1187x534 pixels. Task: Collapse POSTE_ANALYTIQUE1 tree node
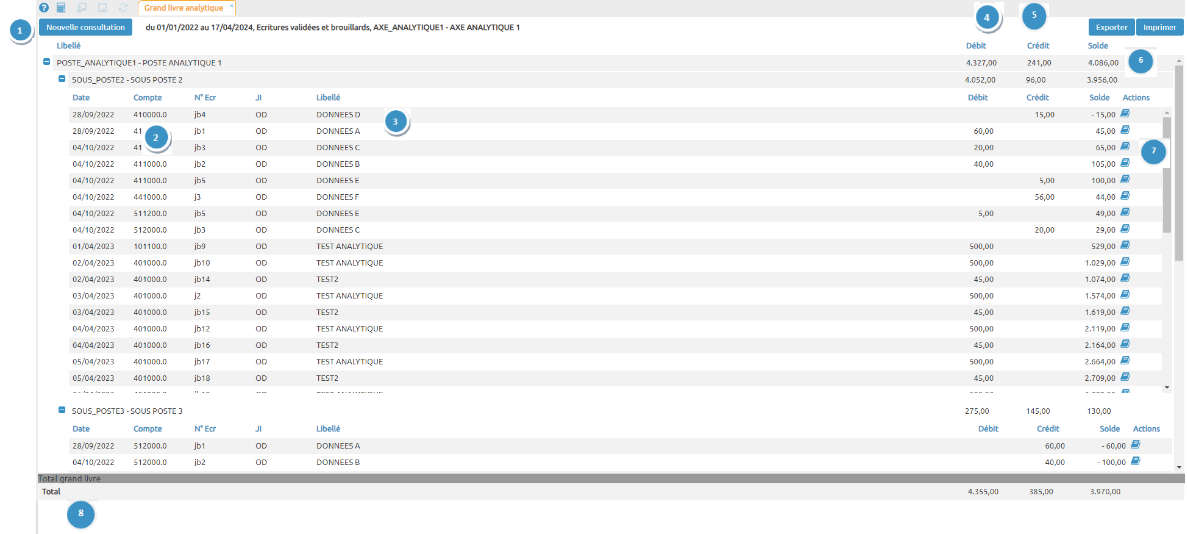tap(47, 62)
